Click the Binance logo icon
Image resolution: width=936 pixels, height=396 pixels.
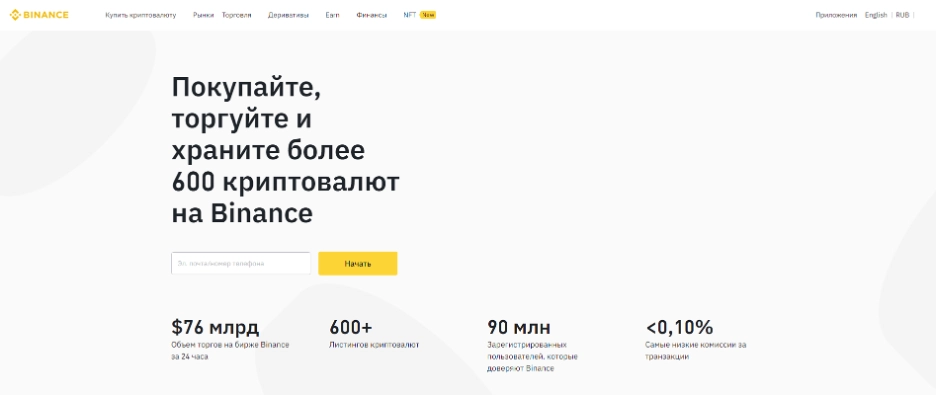(15, 15)
